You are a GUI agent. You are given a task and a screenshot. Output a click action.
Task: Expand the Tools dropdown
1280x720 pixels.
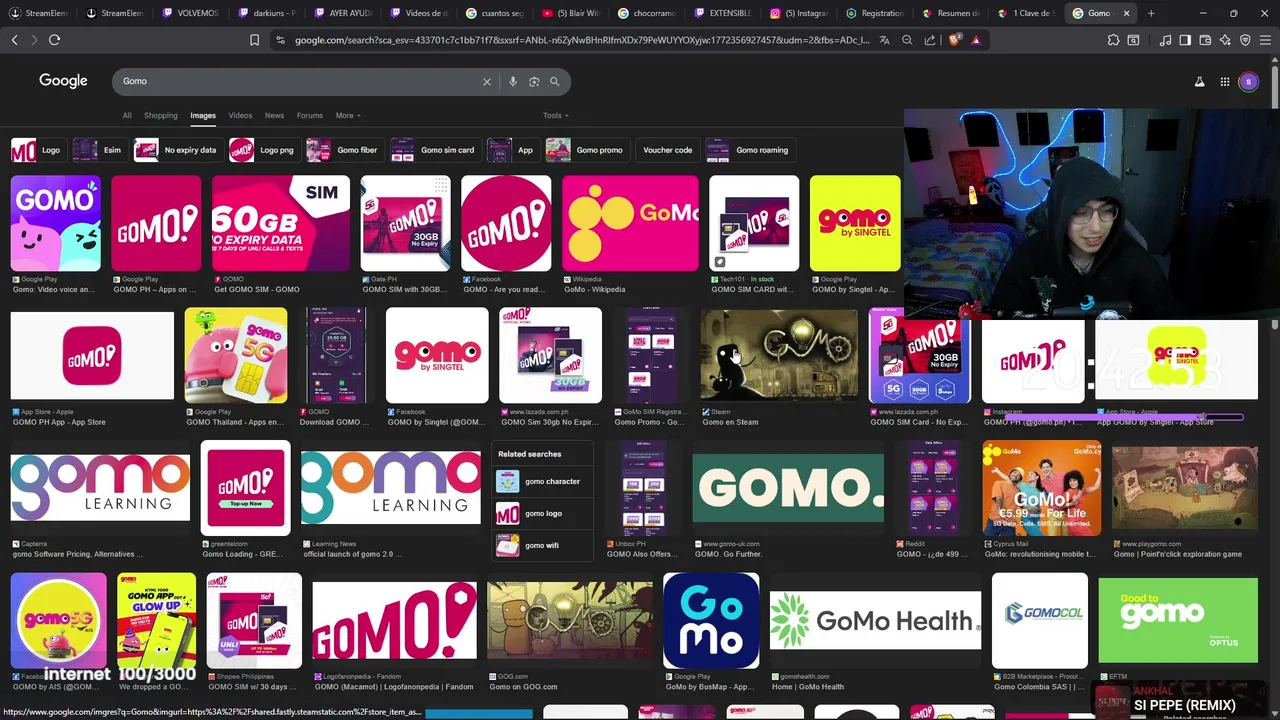[555, 116]
